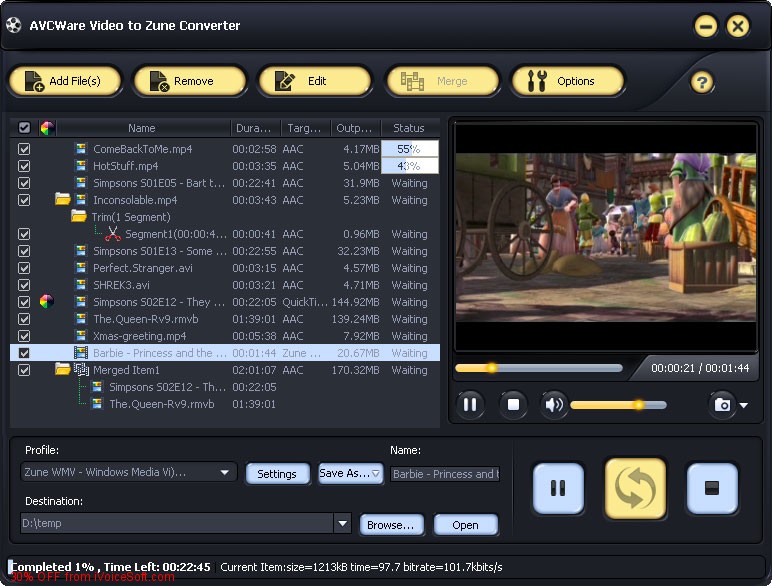
Task: Click the Name input field
Action: pos(445,474)
